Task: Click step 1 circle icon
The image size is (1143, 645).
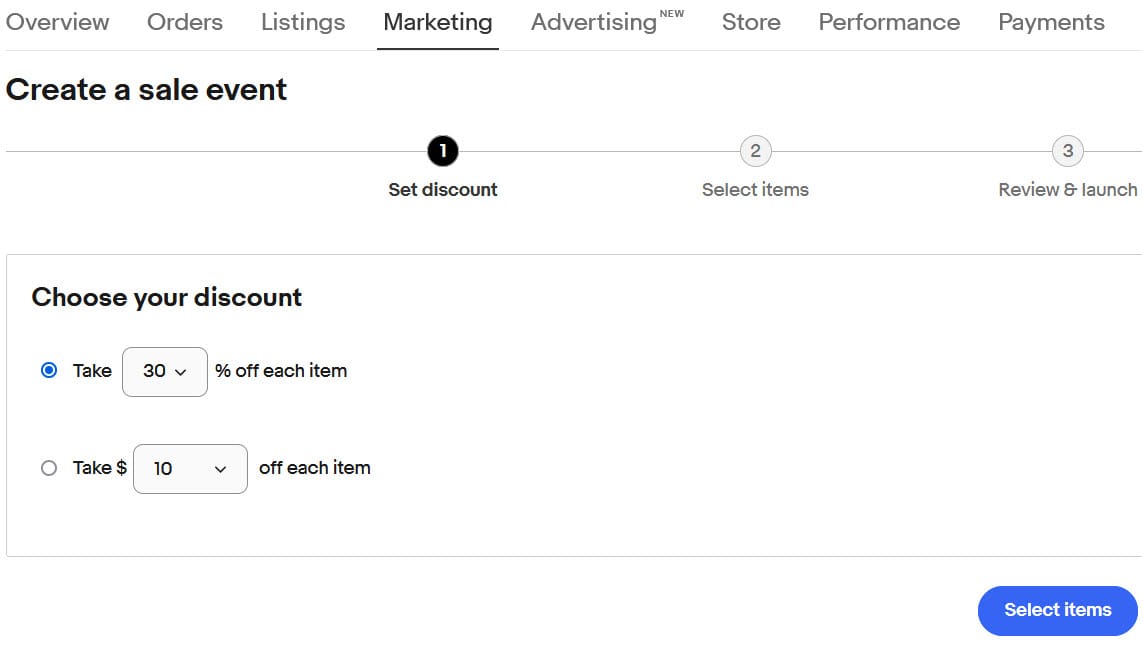Action: (x=442, y=152)
